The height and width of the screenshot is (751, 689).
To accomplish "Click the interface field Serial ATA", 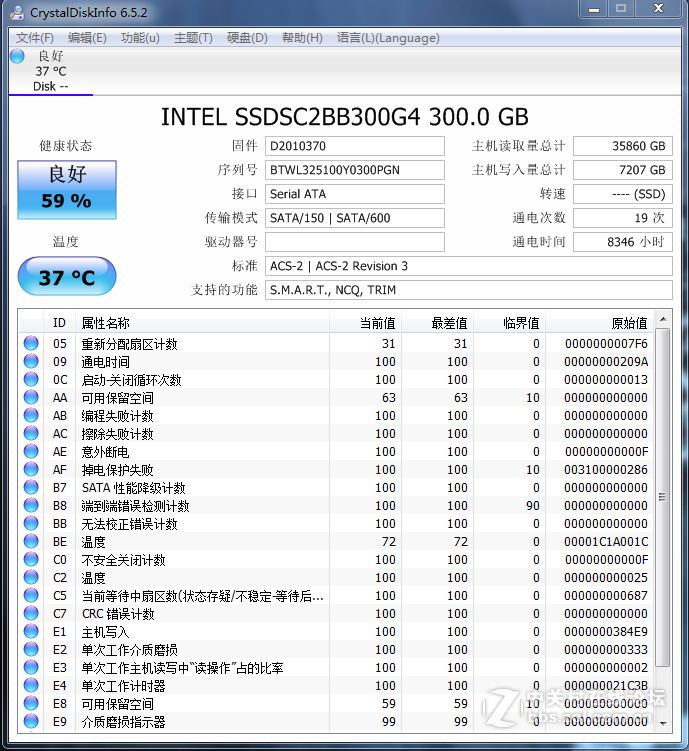I will (355, 194).
